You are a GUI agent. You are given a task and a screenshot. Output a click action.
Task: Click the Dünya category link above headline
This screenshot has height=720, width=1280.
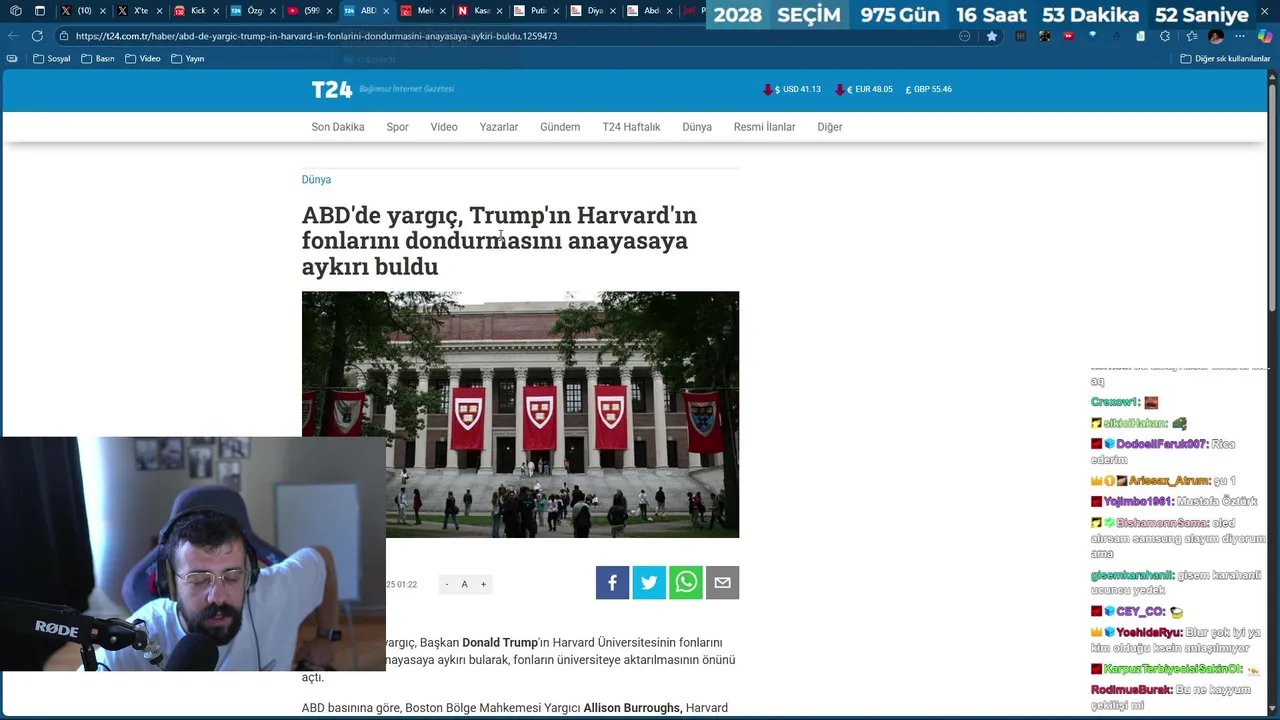[316, 180]
